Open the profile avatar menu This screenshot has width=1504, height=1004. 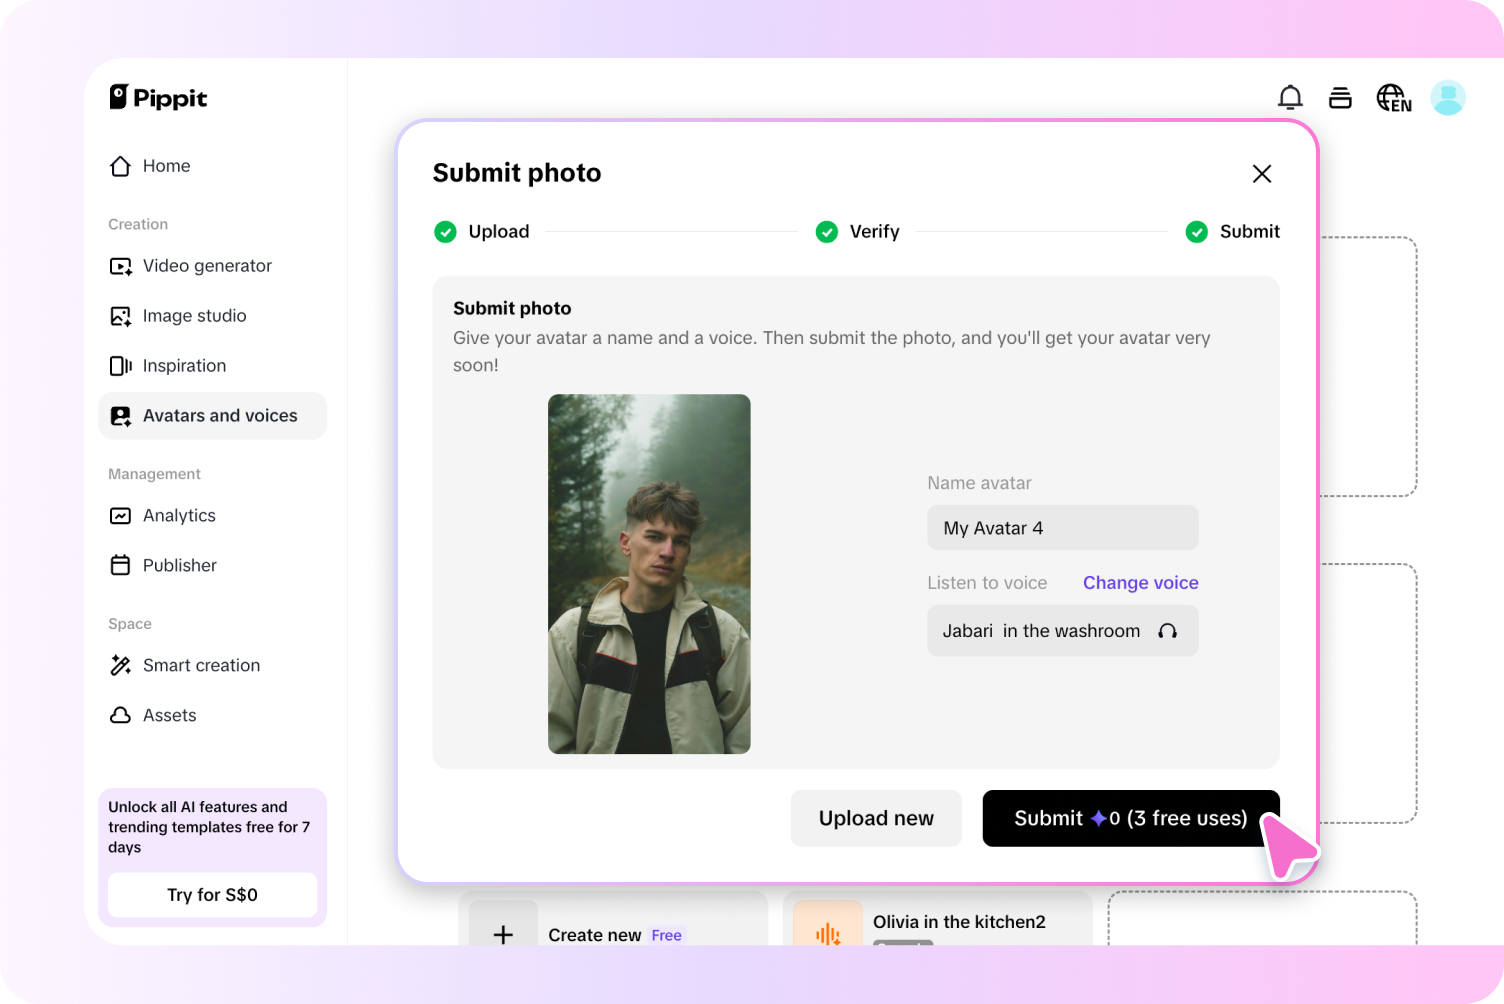[1447, 97]
